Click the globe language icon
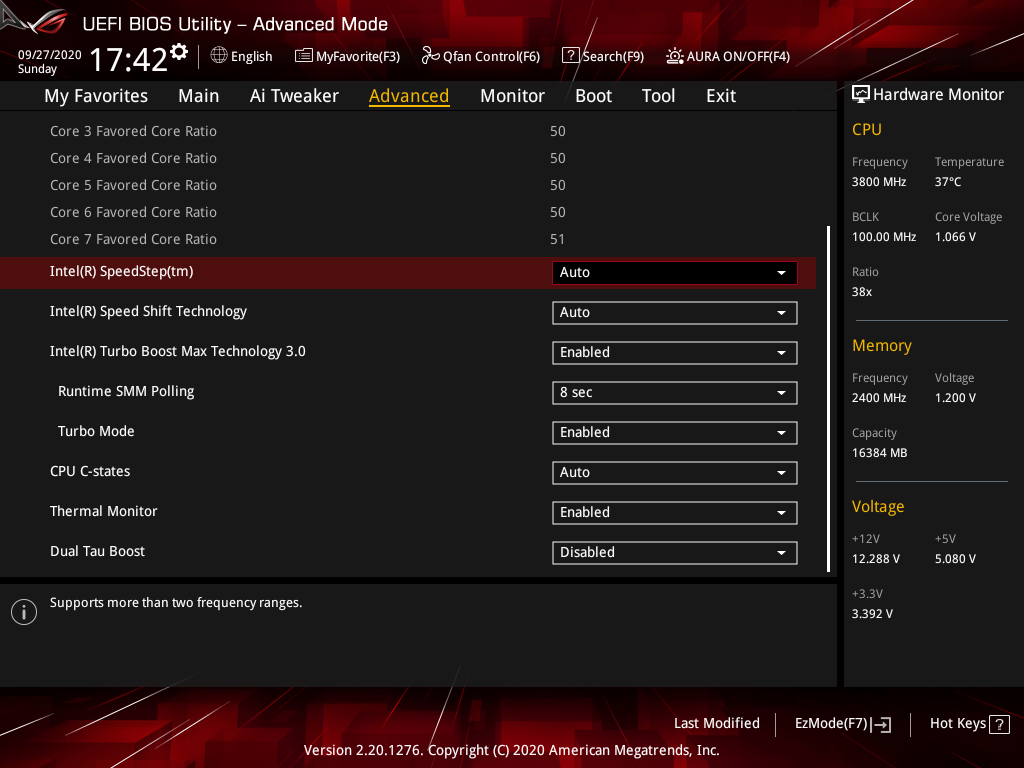Image resolution: width=1024 pixels, height=768 pixels. point(219,56)
